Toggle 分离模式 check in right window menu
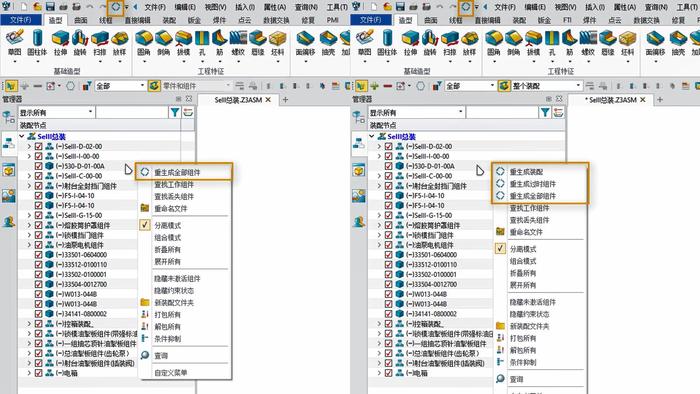Image resolution: width=700 pixels, height=394 pixels. [500, 249]
